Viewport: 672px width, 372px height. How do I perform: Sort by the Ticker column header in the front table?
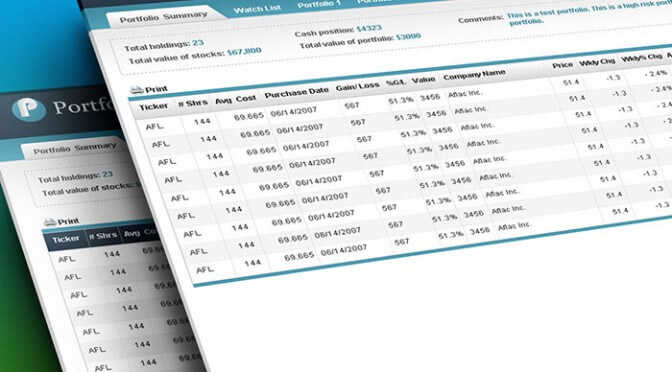click(153, 107)
